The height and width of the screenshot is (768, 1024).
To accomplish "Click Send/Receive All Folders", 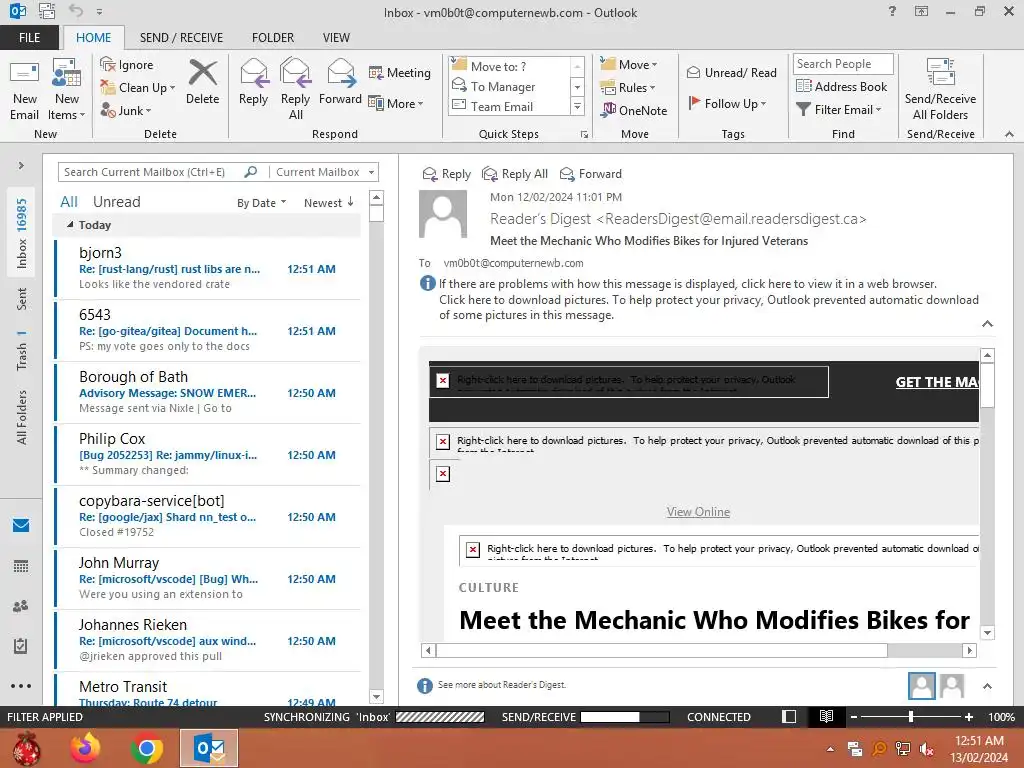I will (940, 90).
